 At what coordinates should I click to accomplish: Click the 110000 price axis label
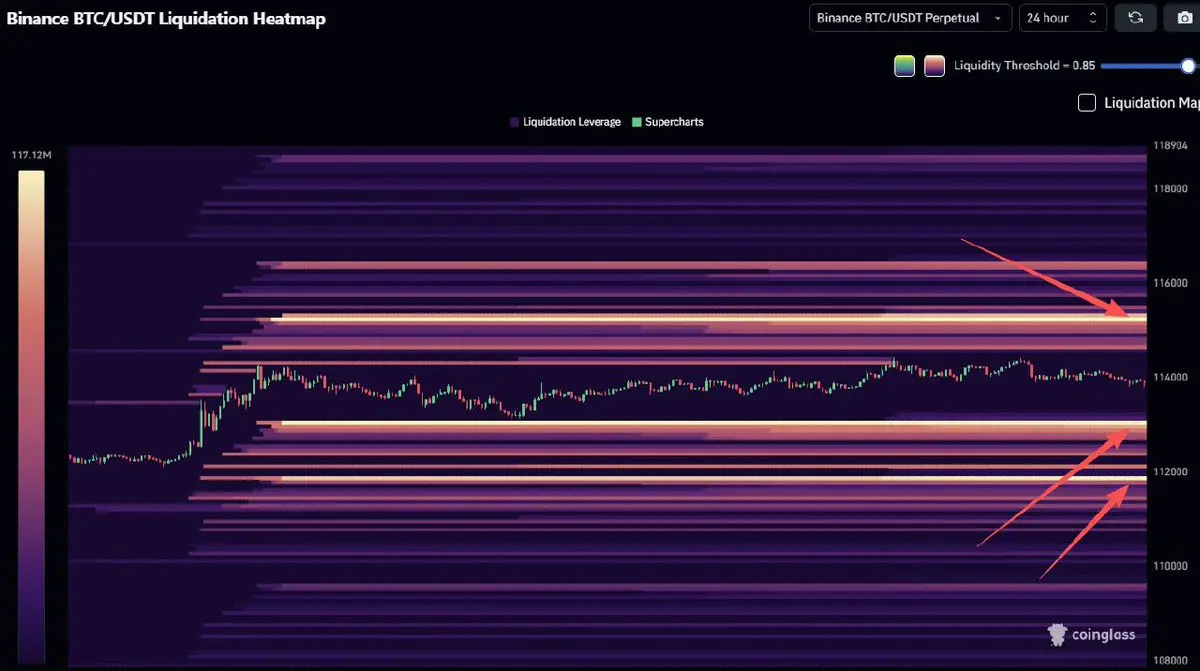coord(1170,566)
